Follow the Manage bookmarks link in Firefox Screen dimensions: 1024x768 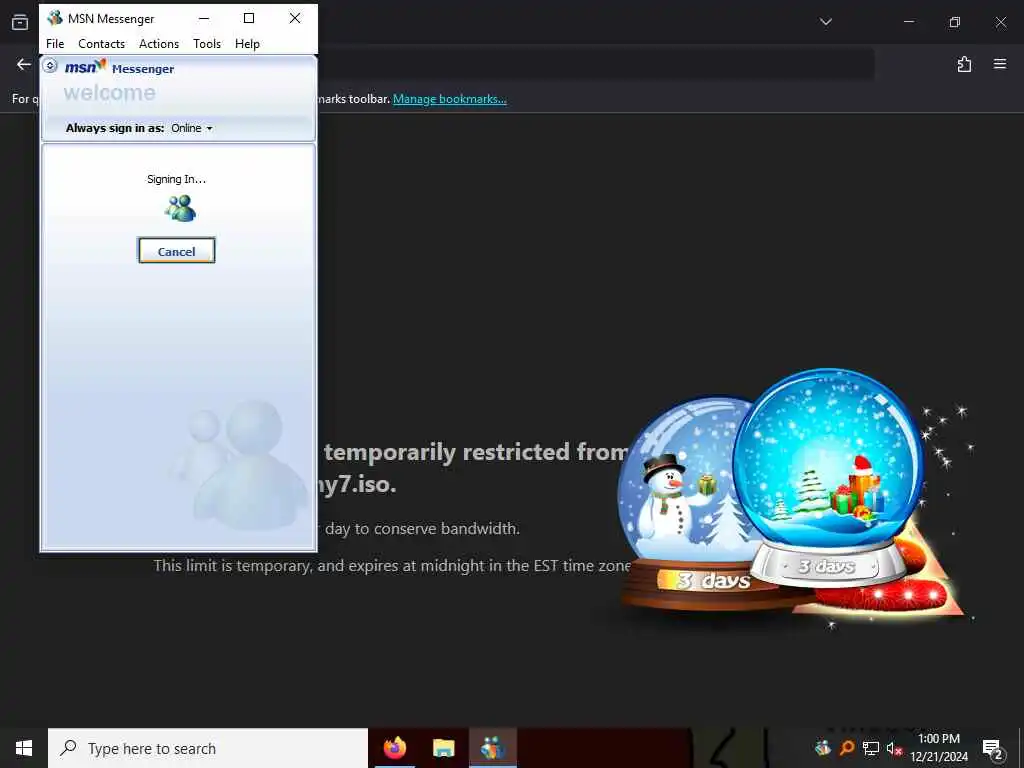tap(449, 99)
